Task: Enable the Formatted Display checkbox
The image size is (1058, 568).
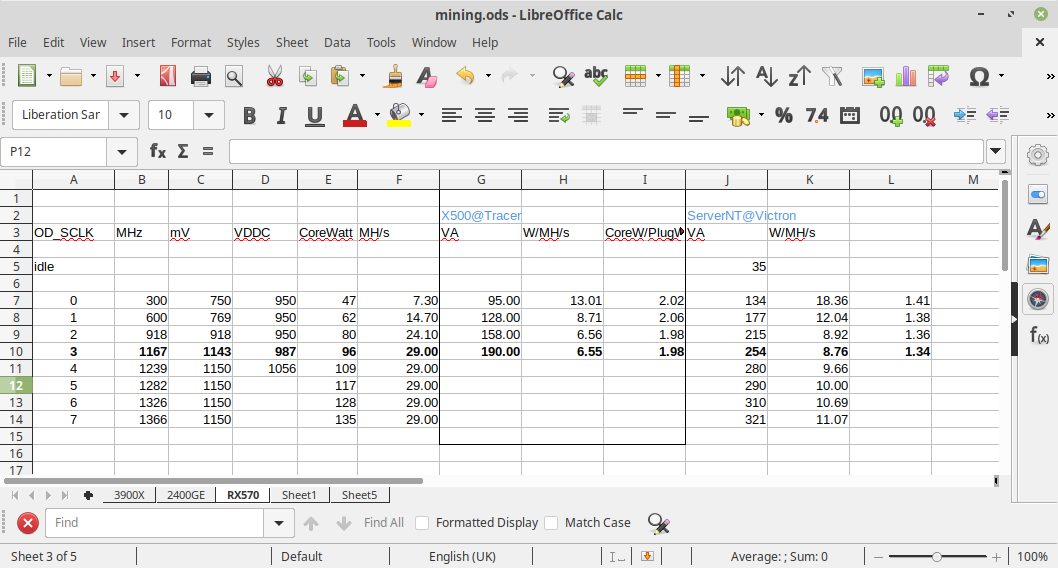Action: click(x=422, y=522)
